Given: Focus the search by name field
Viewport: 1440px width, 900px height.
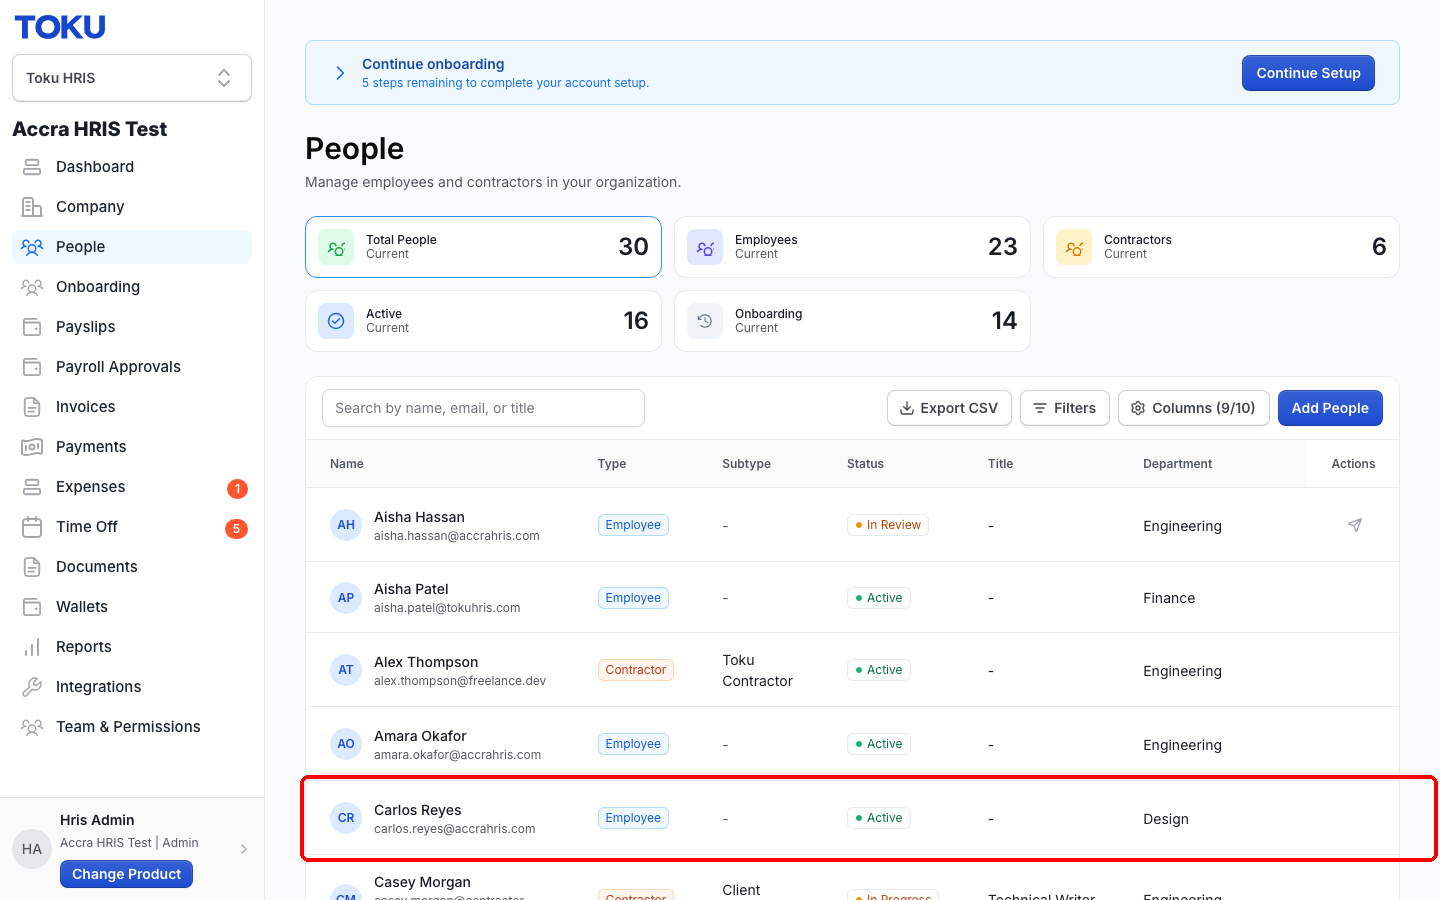Looking at the screenshot, I should [x=483, y=408].
